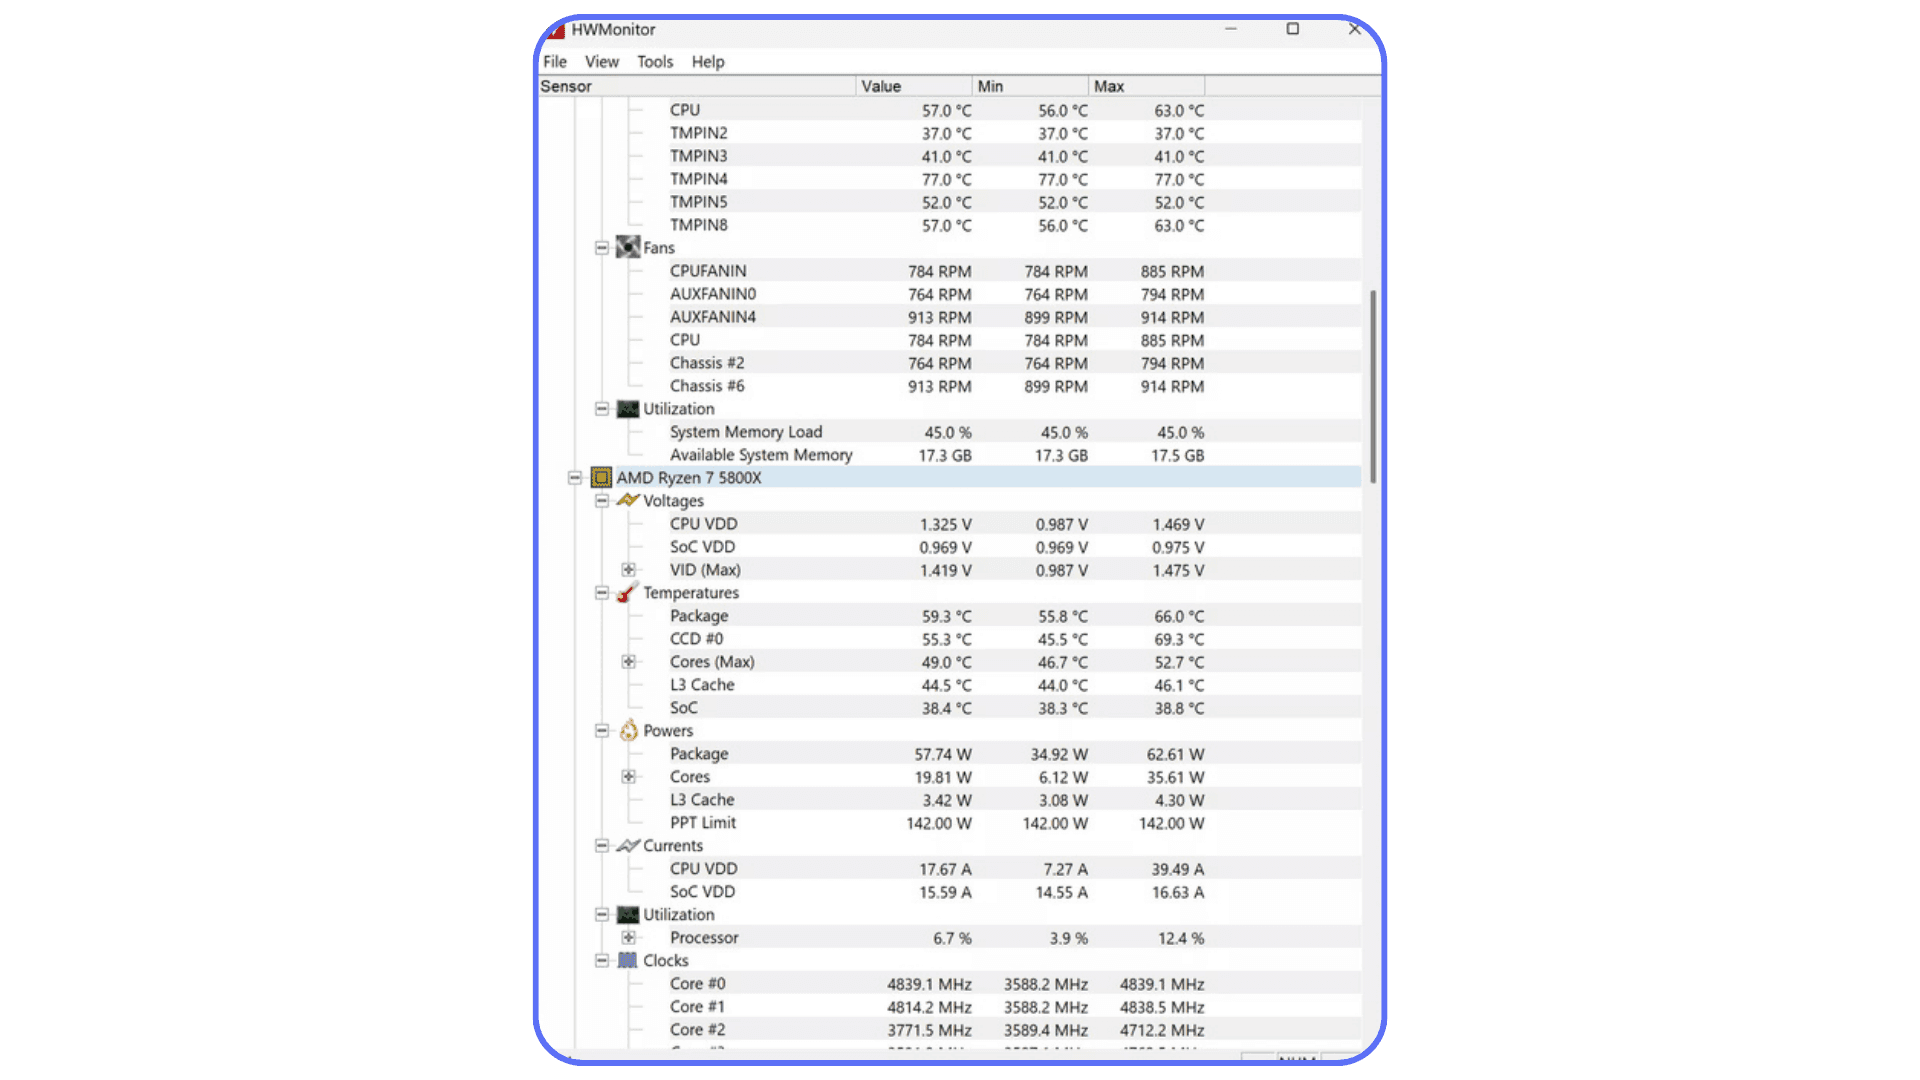
Task: Click the Clocks icon
Action: click(x=628, y=960)
